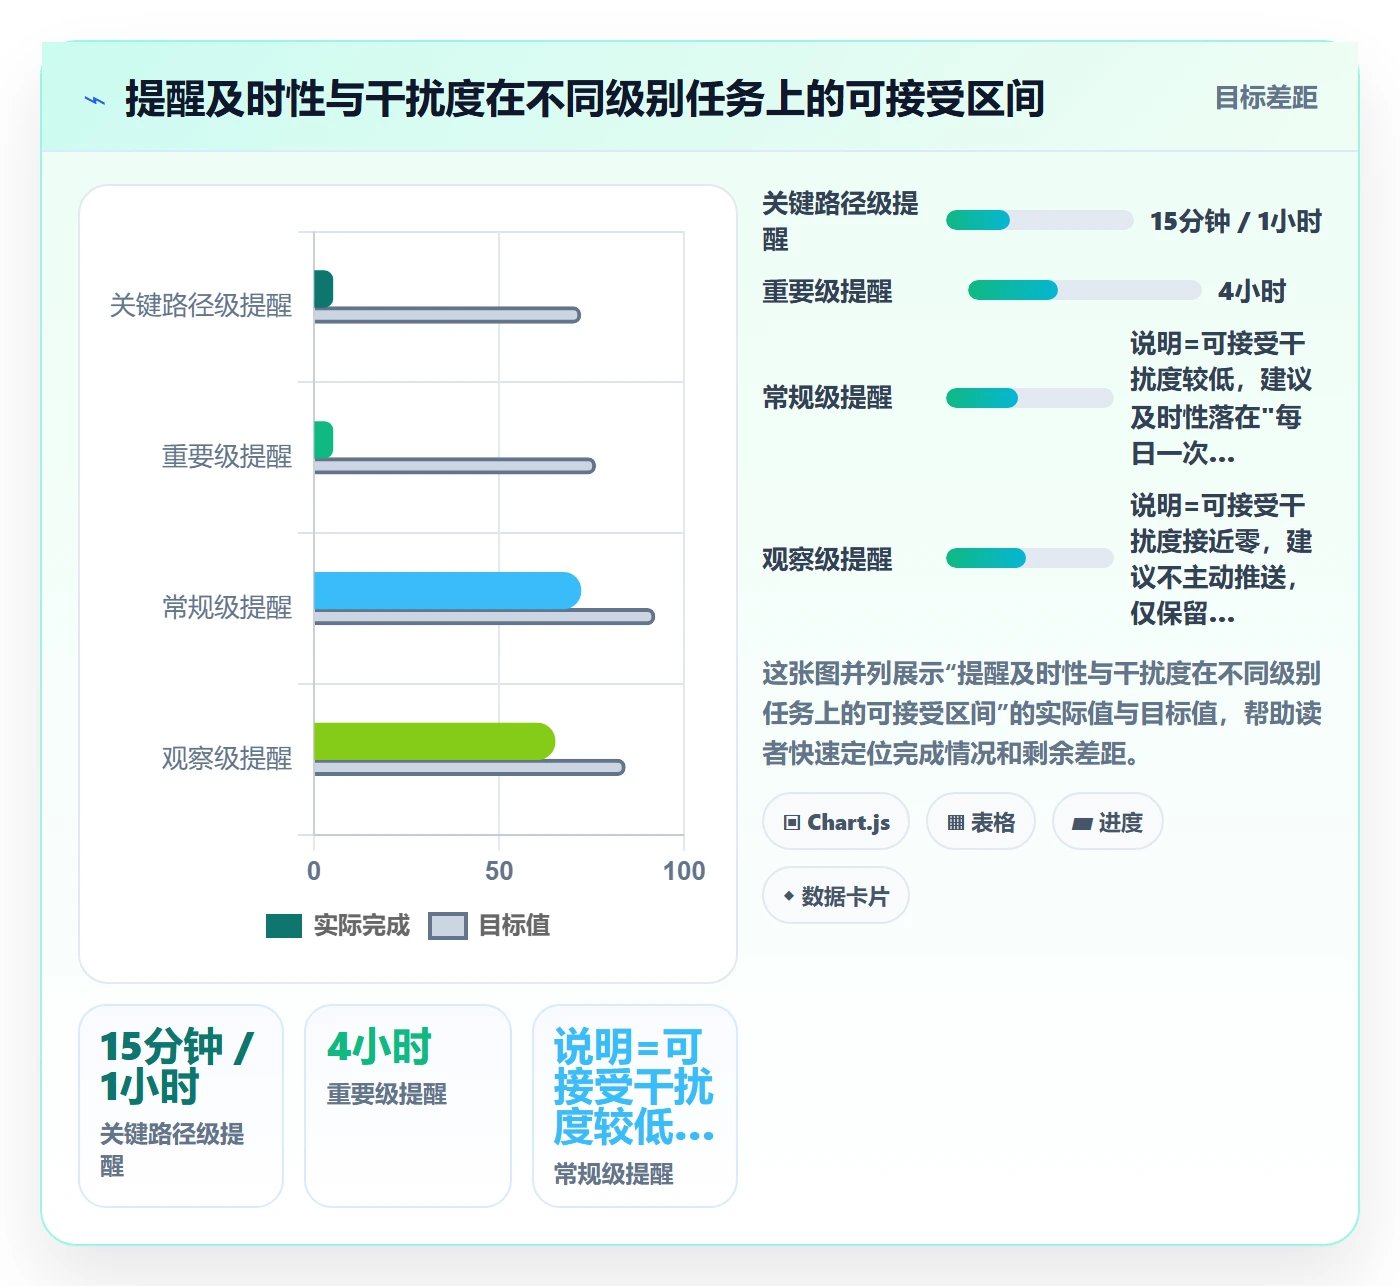Click the 重要级提醒 progress bar
This screenshot has height=1286, width=1400.
[1084, 290]
